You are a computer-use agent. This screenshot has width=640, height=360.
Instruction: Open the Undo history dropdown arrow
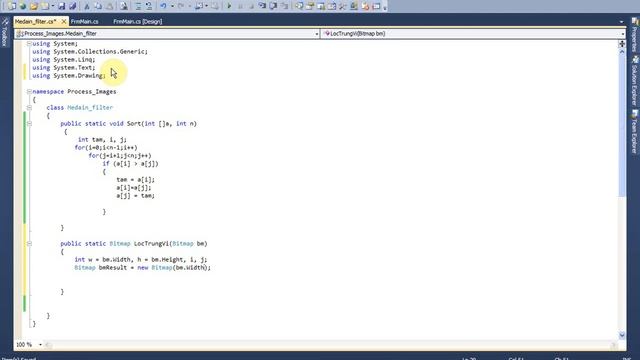pyautogui.click(x=172, y=6)
